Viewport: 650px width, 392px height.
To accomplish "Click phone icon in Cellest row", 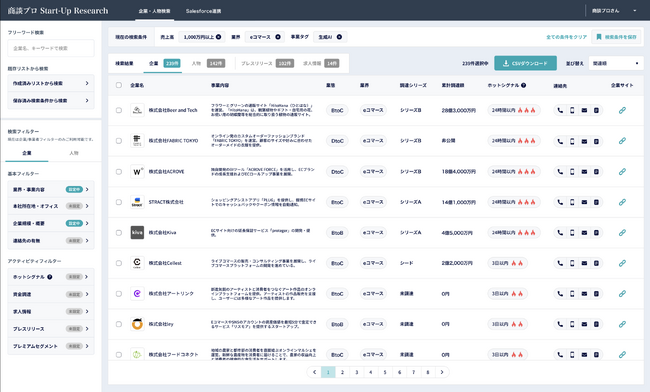I will point(560,263).
